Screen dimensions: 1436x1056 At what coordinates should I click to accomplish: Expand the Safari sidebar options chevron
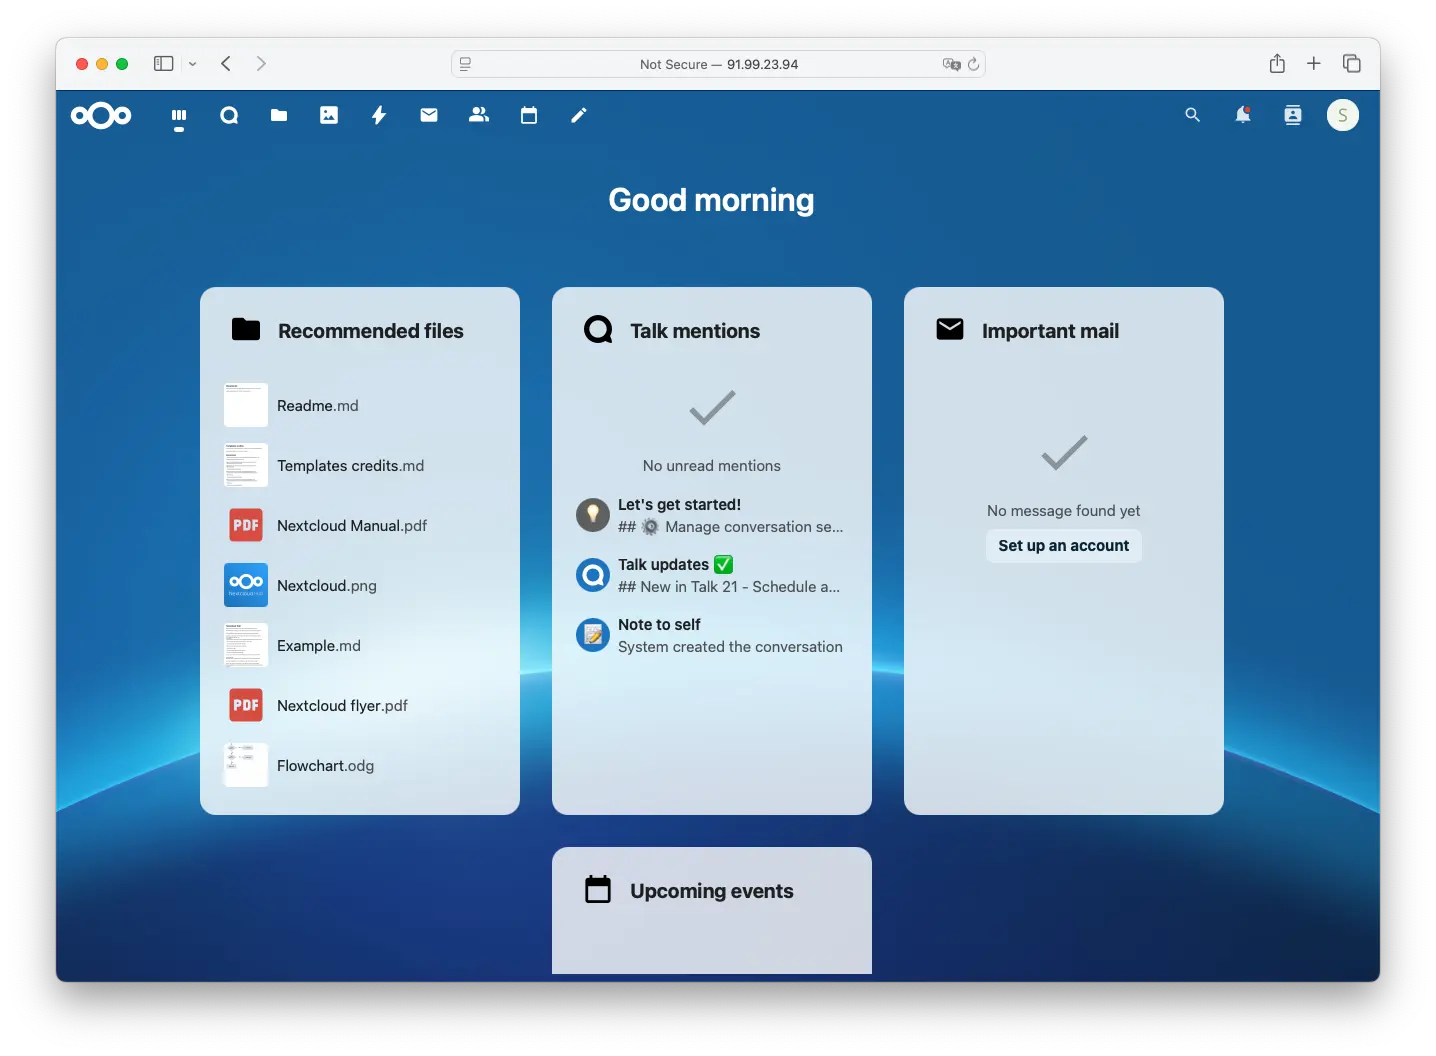click(x=193, y=64)
